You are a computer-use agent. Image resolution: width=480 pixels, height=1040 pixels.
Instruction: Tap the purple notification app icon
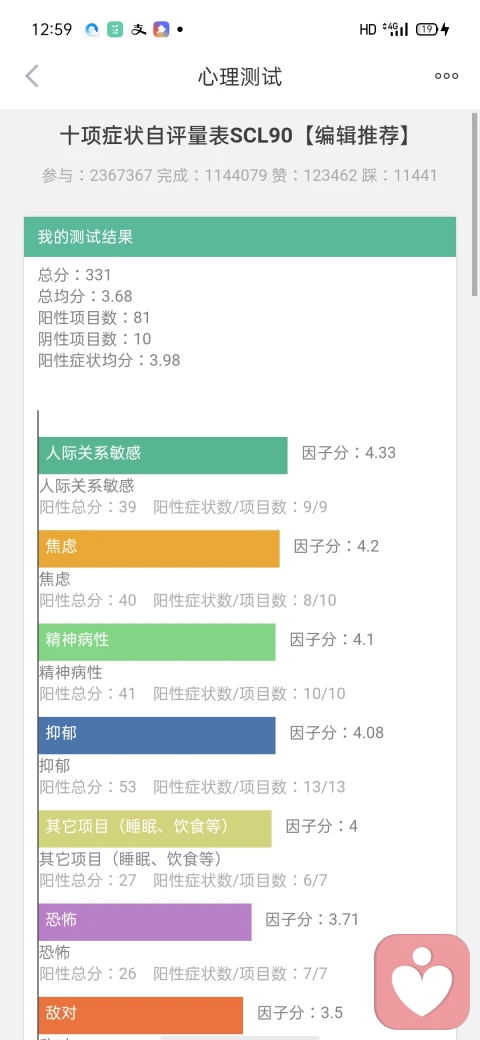pos(161,29)
